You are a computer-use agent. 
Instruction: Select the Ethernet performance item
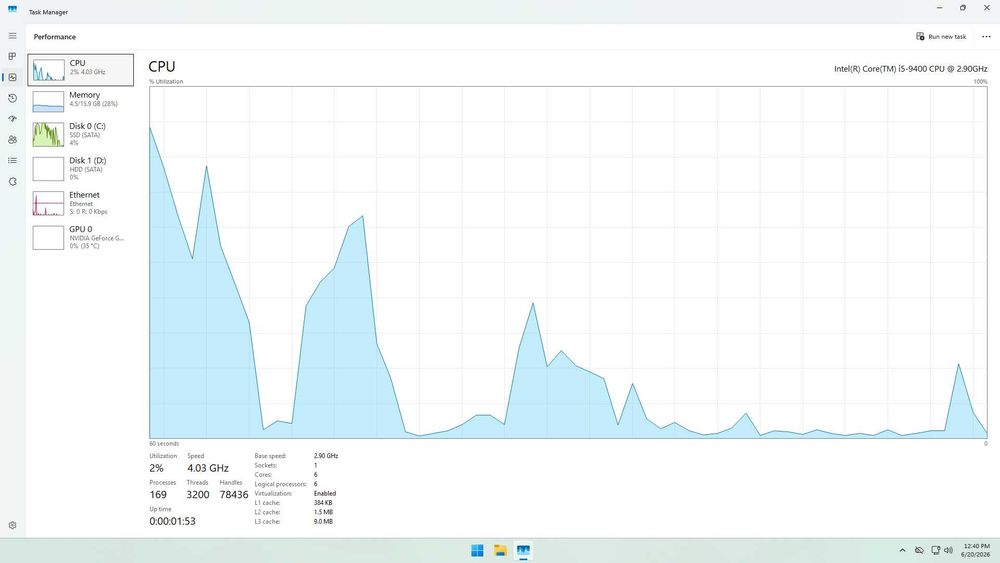(80, 203)
